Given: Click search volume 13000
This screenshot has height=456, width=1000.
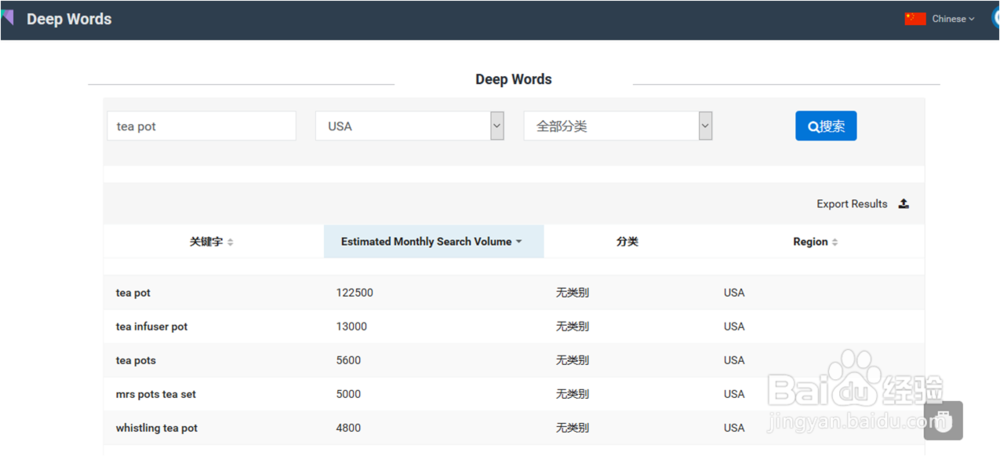Looking at the screenshot, I should [351, 327].
